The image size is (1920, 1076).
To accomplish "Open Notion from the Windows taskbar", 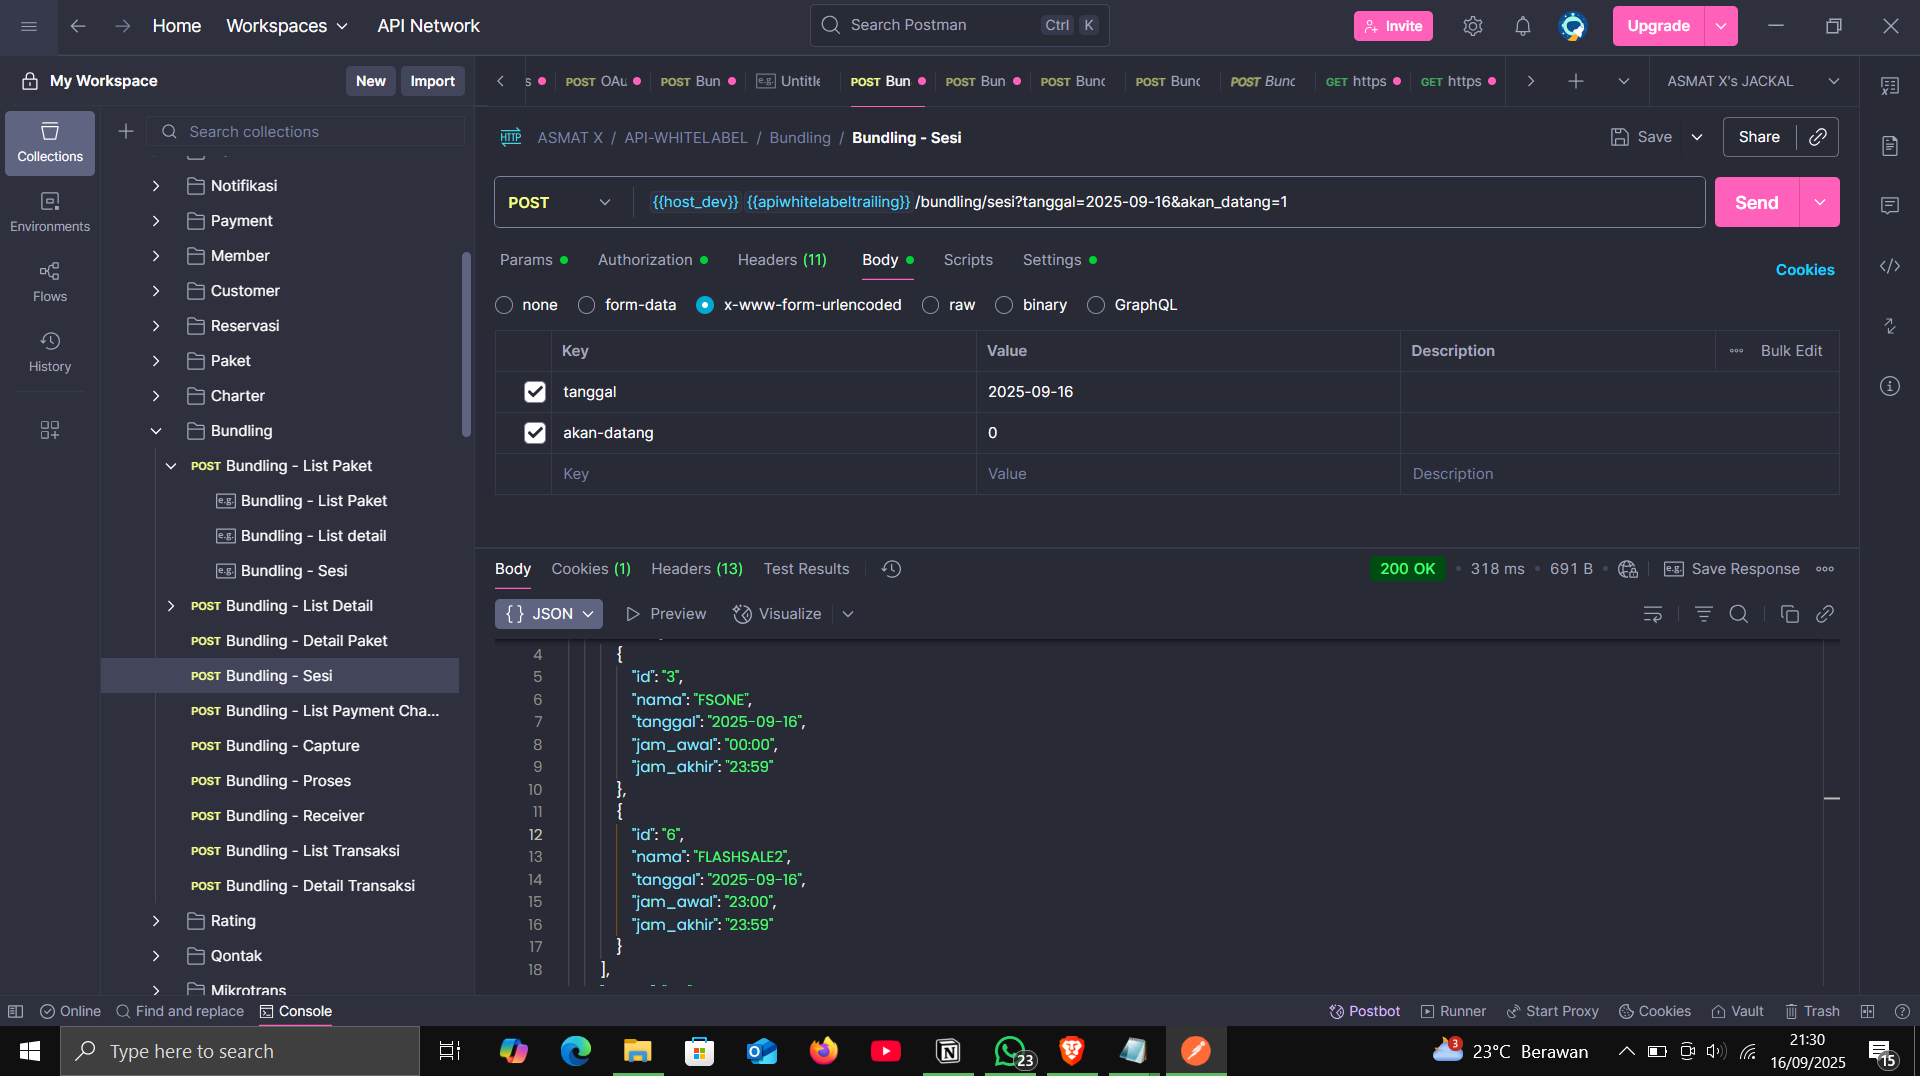I will pos(948,1051).
